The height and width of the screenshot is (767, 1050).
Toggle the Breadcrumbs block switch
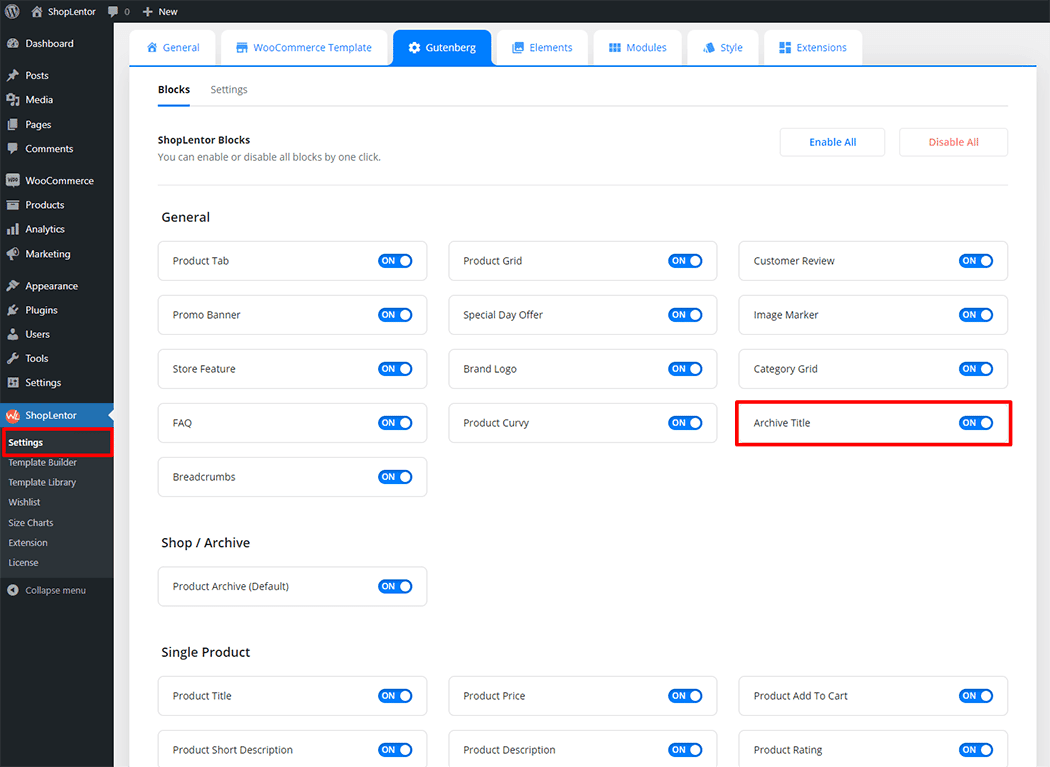pos(395,477)
